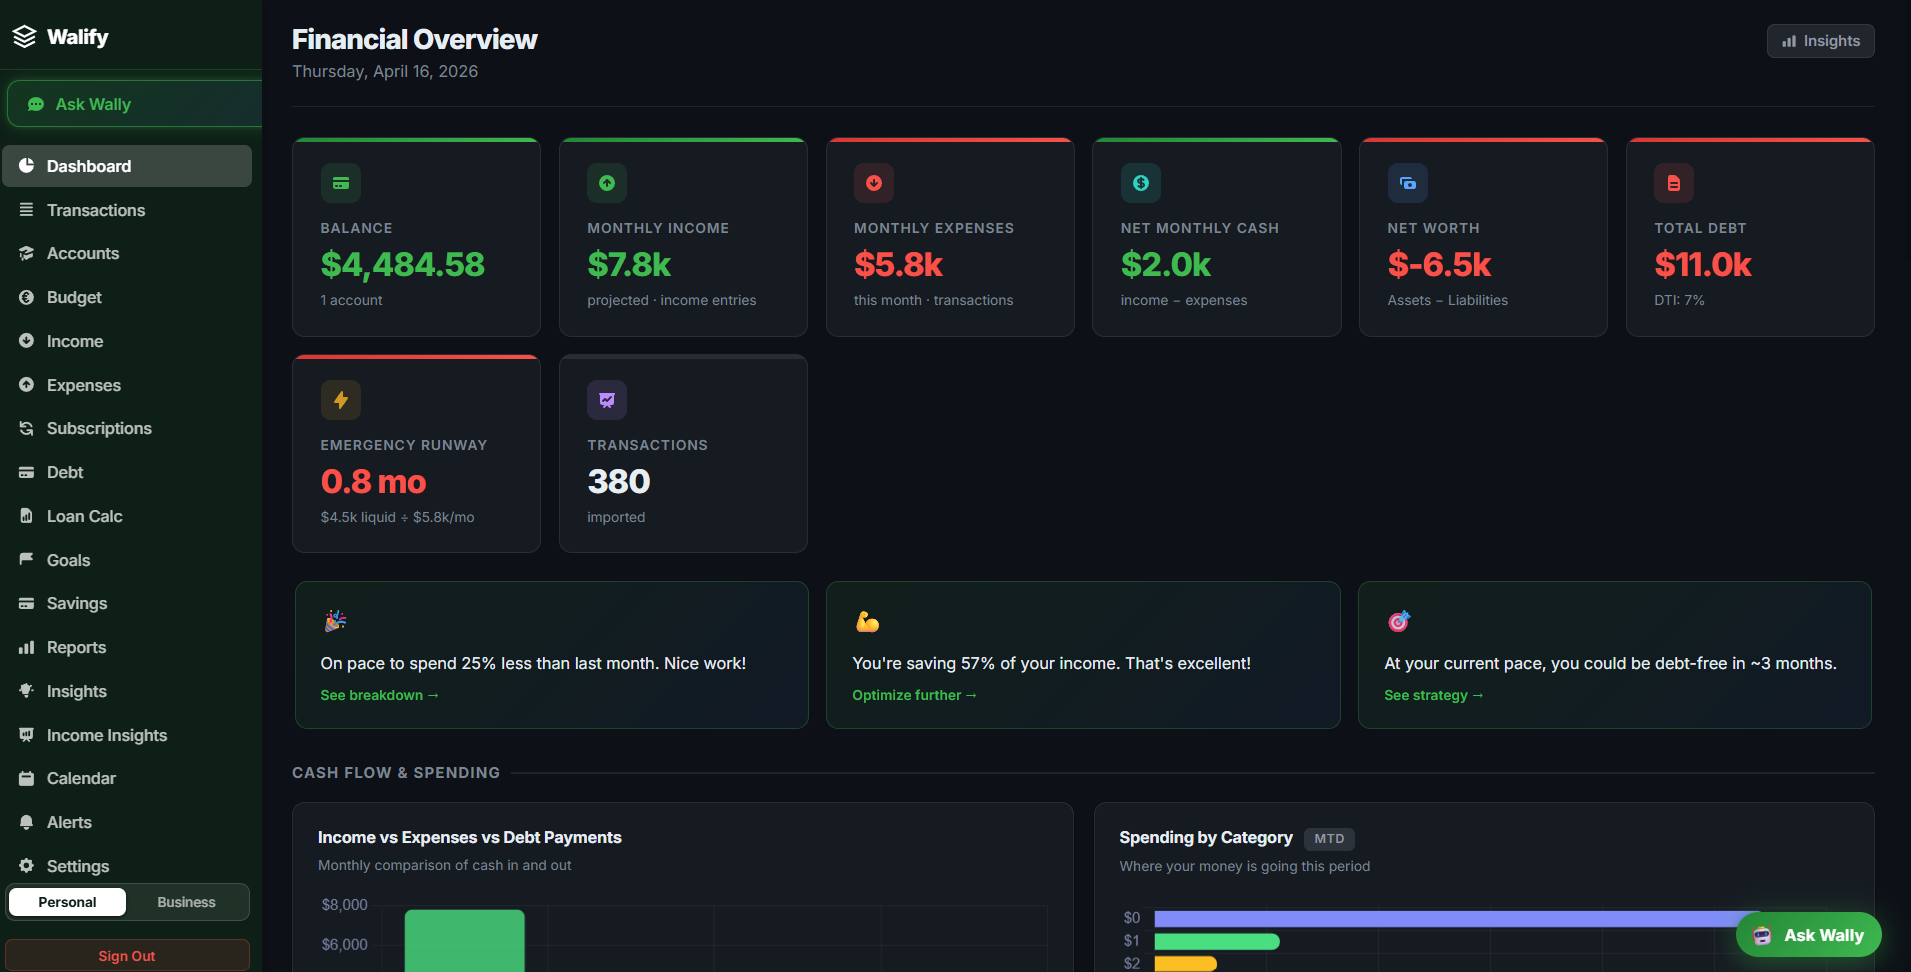The image size is (1911, 972).
Task: Click the Settings gear sidebar icon
Action: tap(27, 866)
